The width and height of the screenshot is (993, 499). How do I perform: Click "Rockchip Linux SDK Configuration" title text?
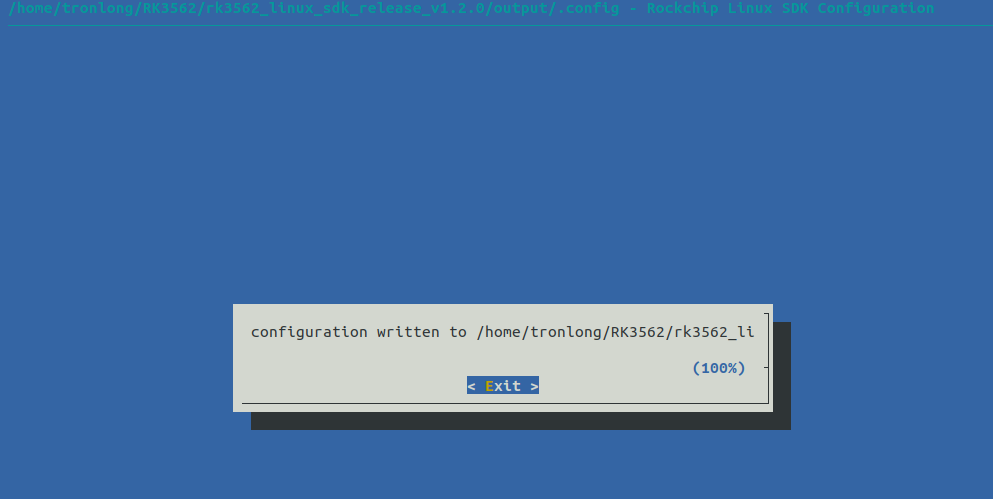click(x=790, y=8)
